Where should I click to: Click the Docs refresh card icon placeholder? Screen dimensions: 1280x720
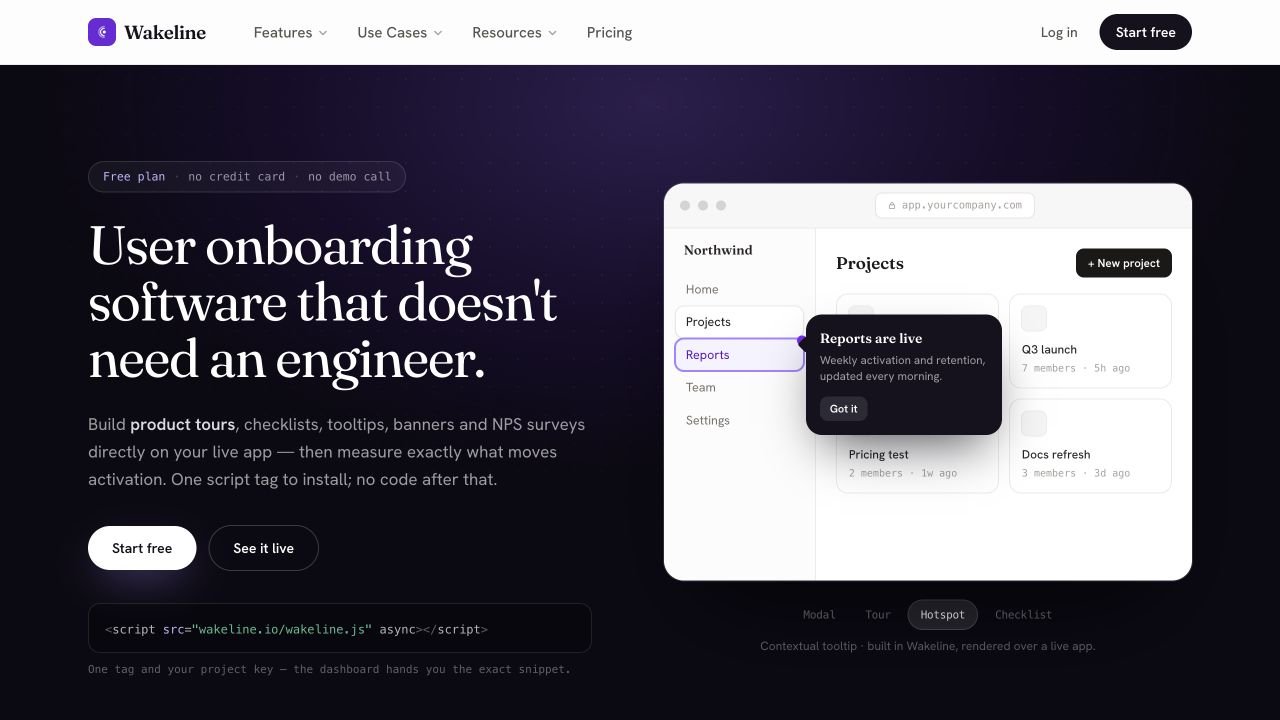click(1034, 423)
